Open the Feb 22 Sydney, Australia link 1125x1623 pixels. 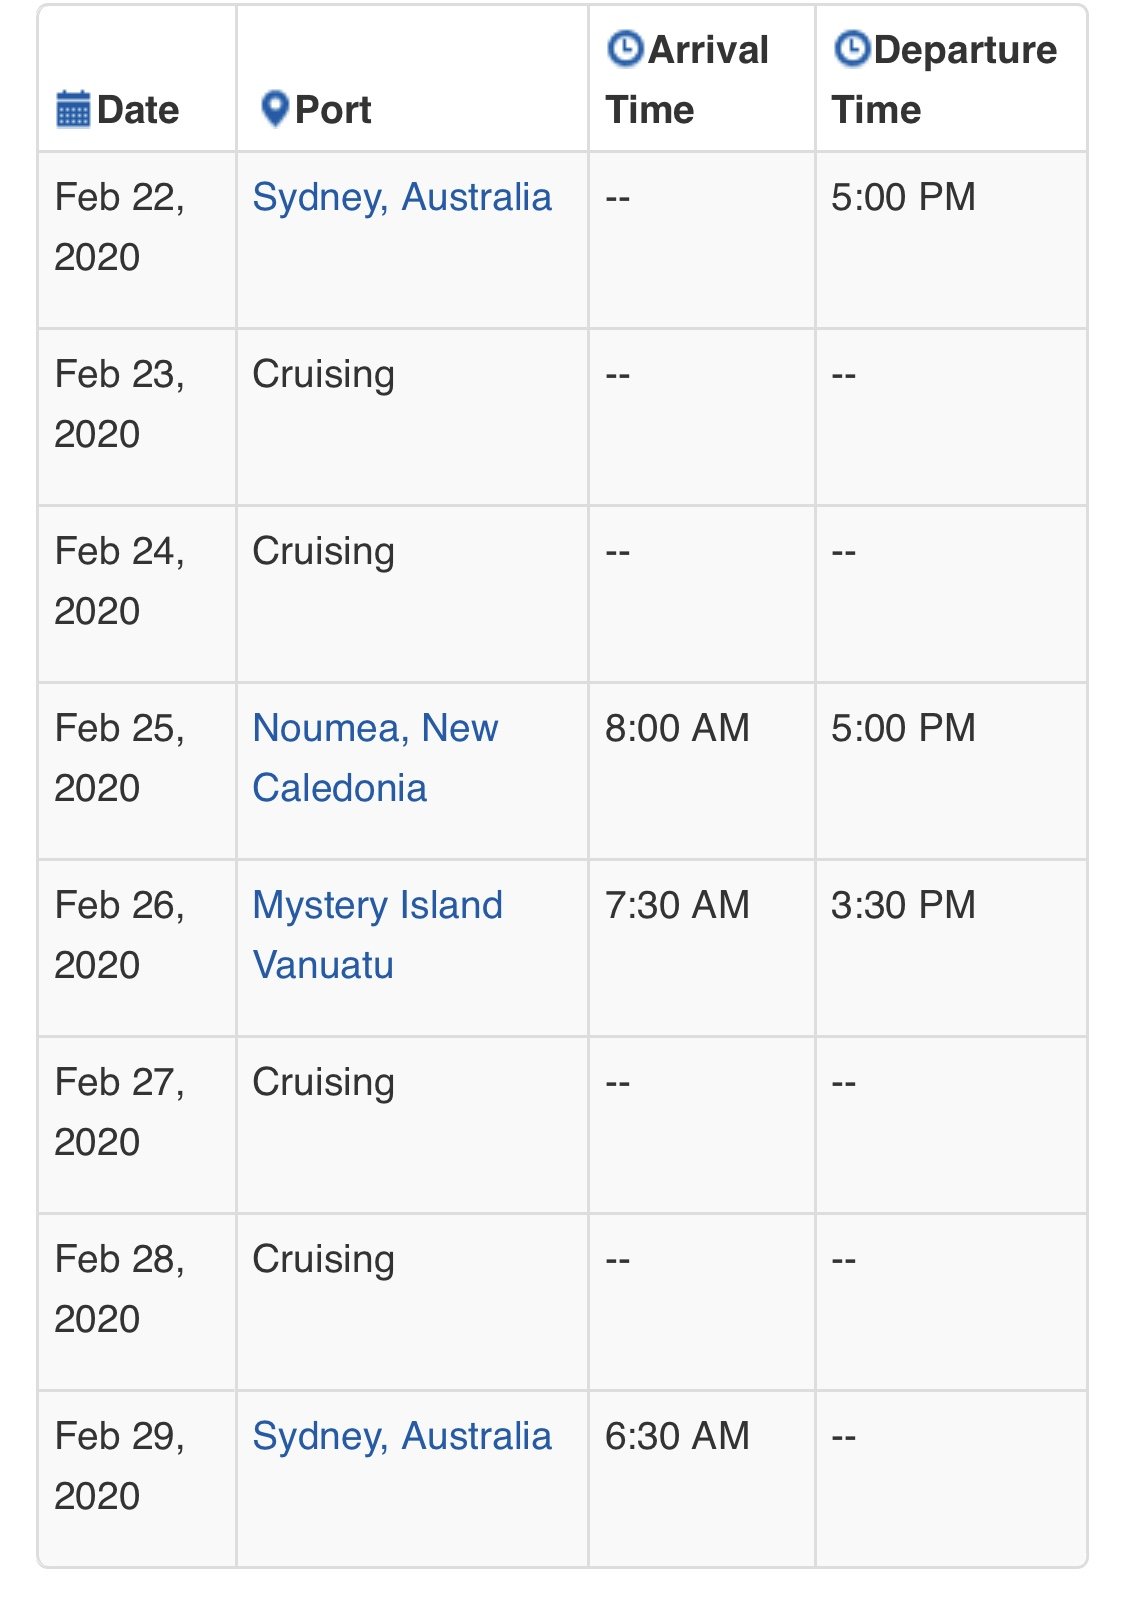pos(402,197)
